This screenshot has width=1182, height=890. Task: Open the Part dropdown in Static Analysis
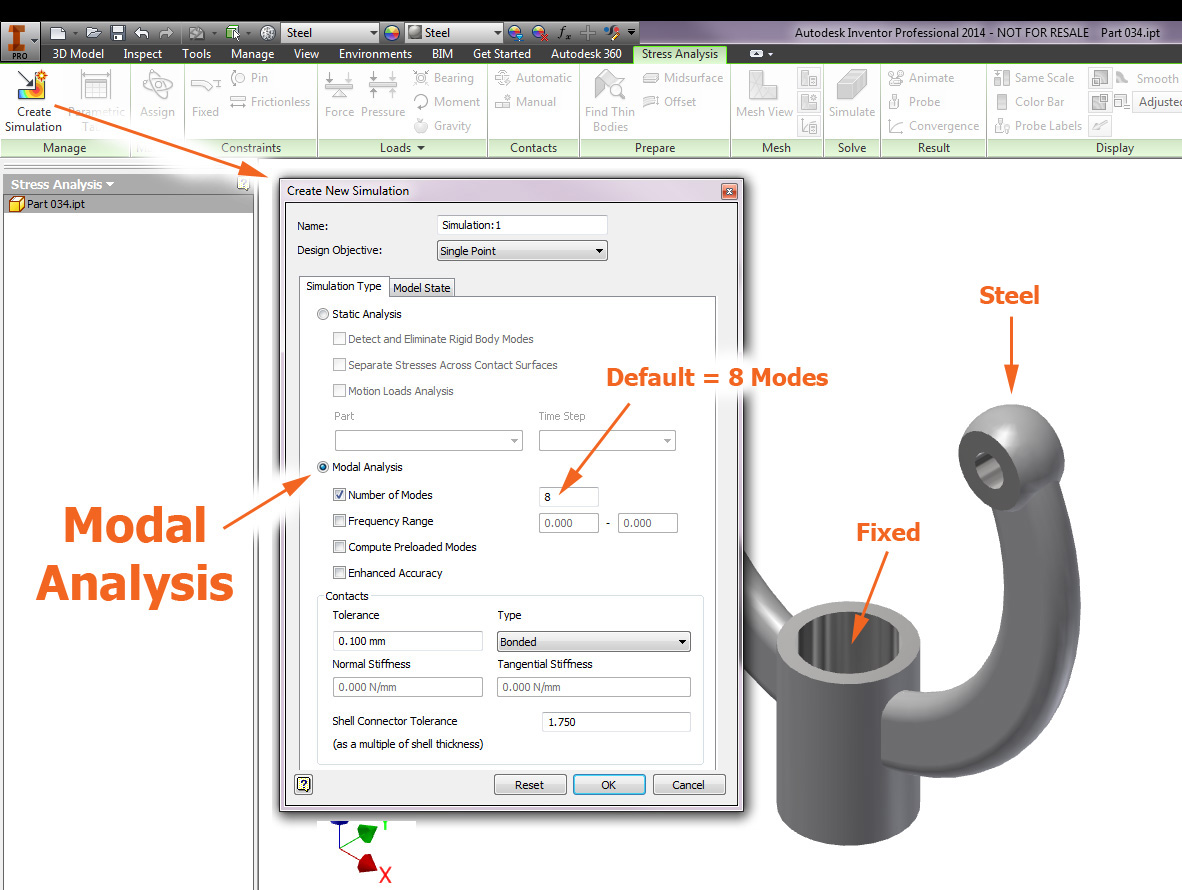428,440
